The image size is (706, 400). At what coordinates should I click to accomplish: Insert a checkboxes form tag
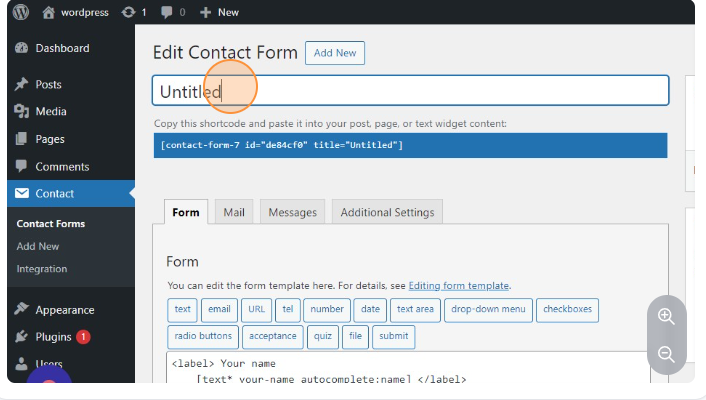coord(567,309)
